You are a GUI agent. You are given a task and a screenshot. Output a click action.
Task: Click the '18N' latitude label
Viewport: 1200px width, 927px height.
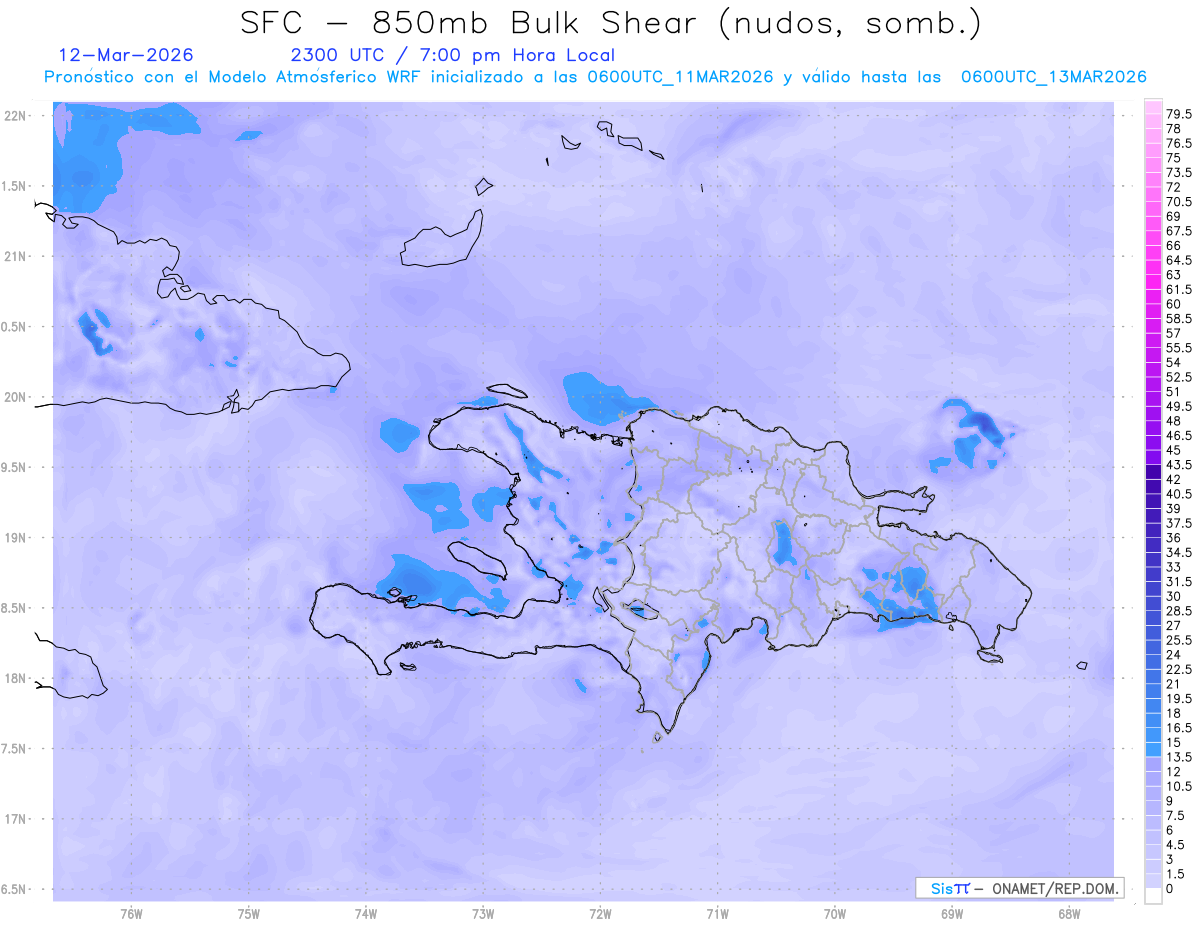click(17, 679)
